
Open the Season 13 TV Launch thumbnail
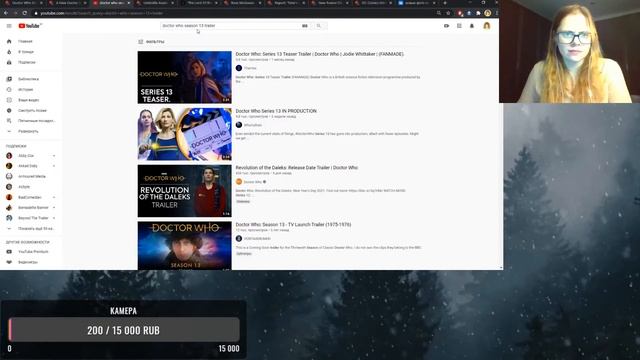pyautogui.click(x=184, y=246)
